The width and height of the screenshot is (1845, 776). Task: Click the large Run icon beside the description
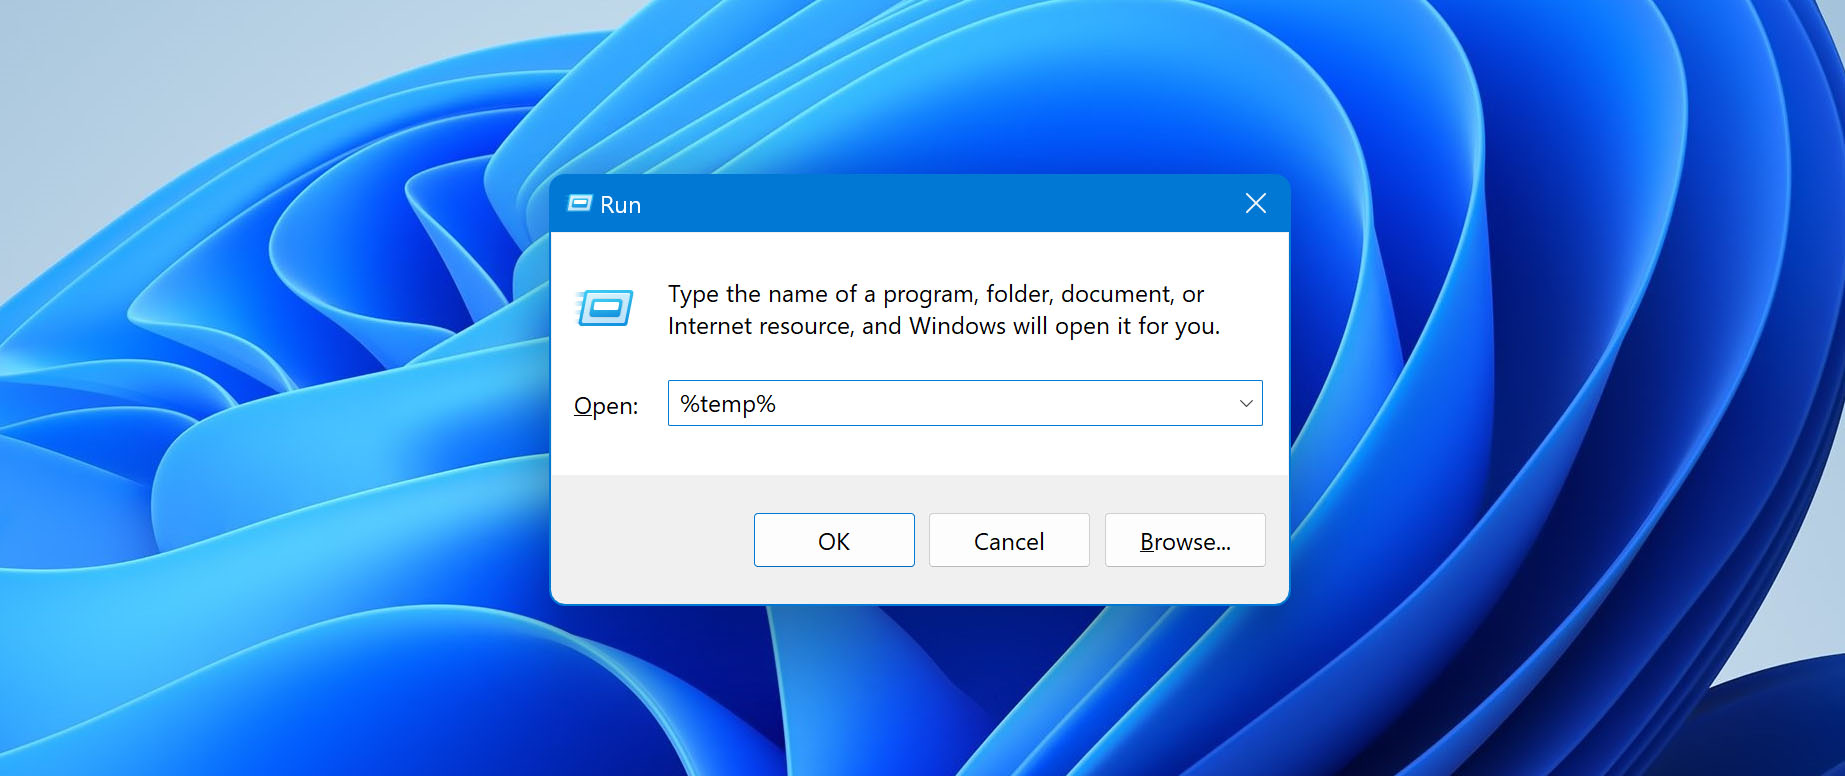tap(605, 308)
